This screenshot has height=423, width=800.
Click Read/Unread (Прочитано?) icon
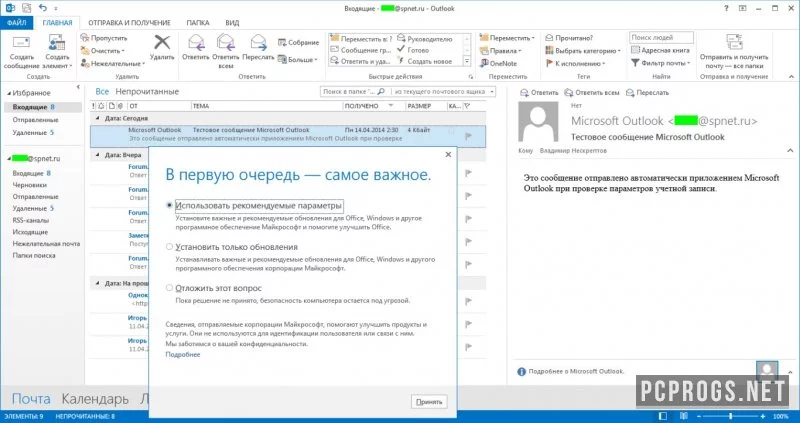549,38
